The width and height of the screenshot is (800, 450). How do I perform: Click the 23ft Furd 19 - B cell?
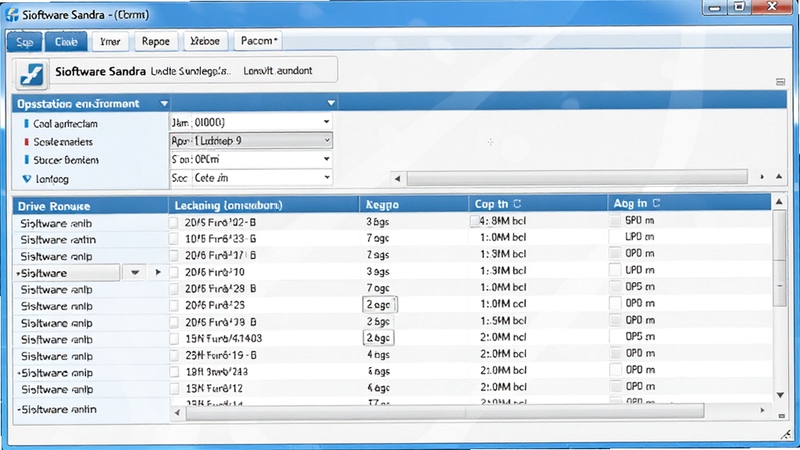coord(221,355)
